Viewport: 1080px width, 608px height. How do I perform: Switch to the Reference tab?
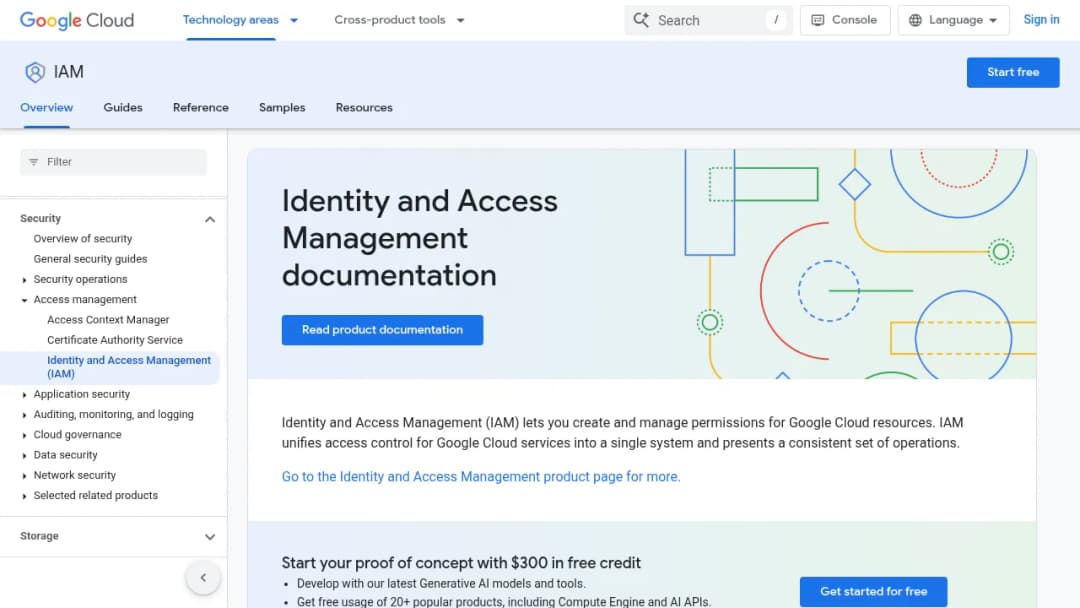pos(200,107)
